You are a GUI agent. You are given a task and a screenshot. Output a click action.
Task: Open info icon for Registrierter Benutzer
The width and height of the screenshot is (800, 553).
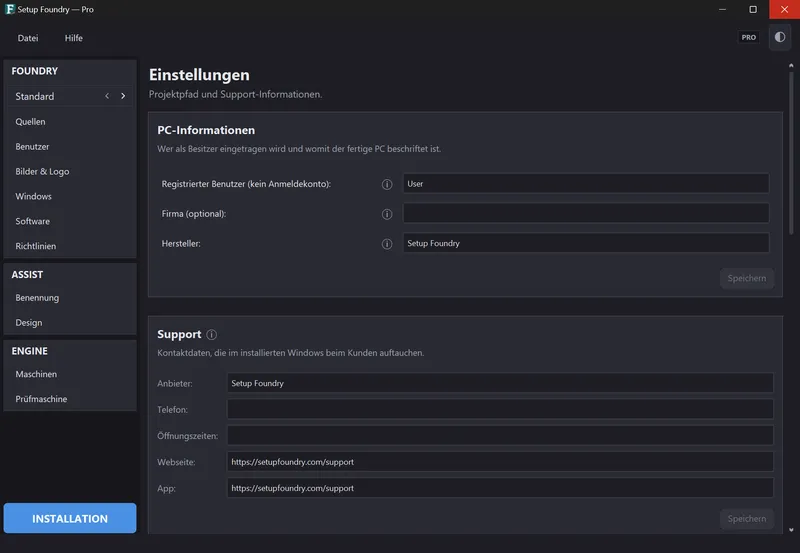coord(387,184)
